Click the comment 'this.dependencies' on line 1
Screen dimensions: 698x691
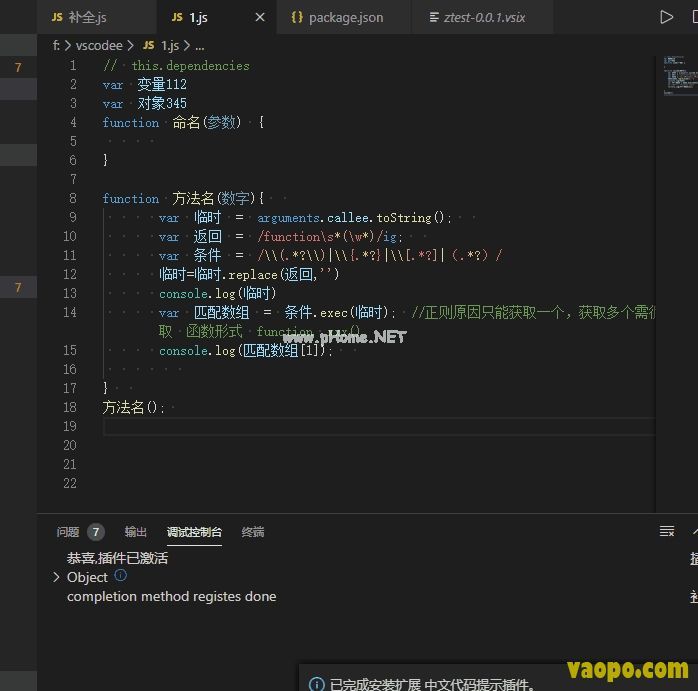(191, 65)
